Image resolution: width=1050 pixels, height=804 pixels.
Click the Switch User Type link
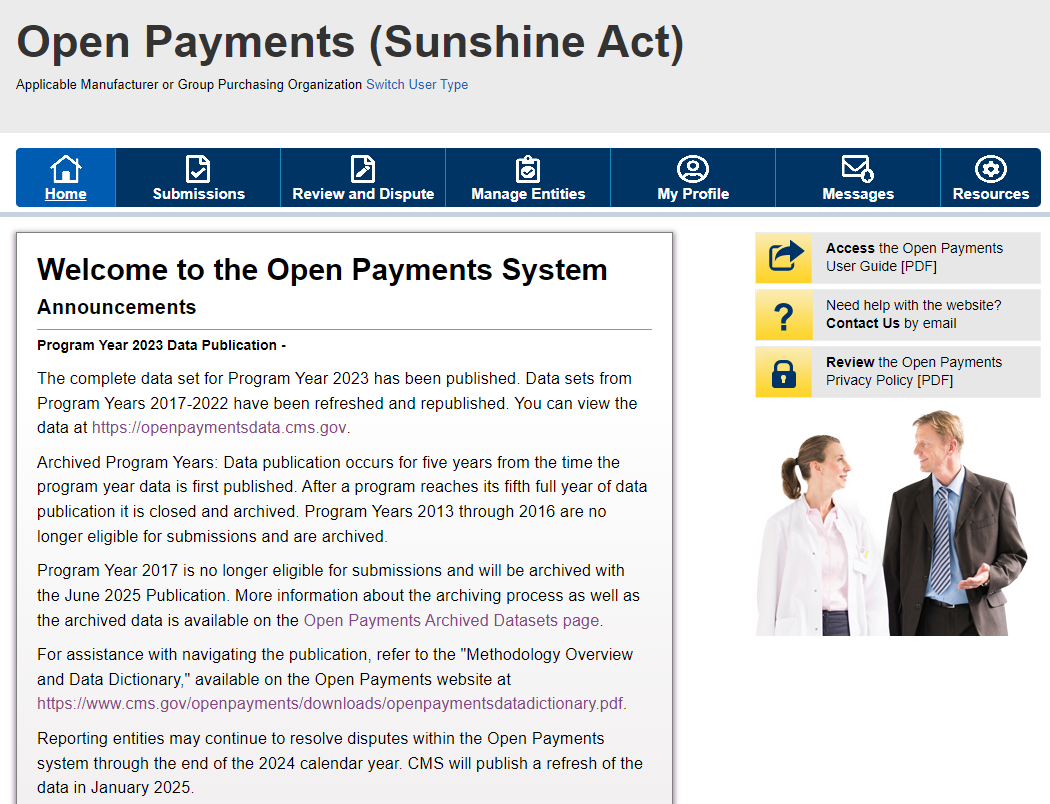click(417, 85)
